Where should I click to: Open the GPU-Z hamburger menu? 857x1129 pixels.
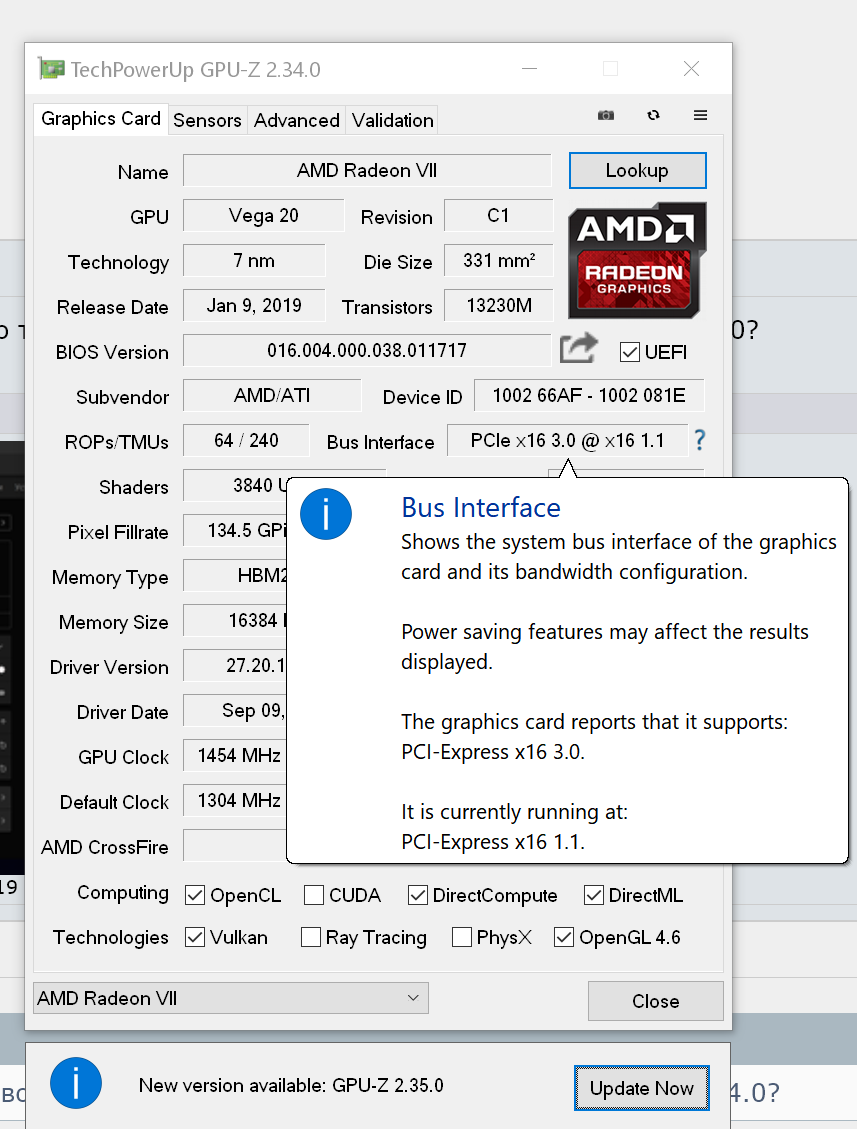[x=700, y=115]
